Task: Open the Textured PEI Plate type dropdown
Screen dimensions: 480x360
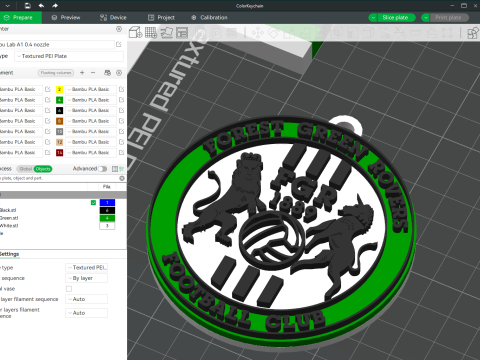Action: pyautogui.click(x=69, y=56)
